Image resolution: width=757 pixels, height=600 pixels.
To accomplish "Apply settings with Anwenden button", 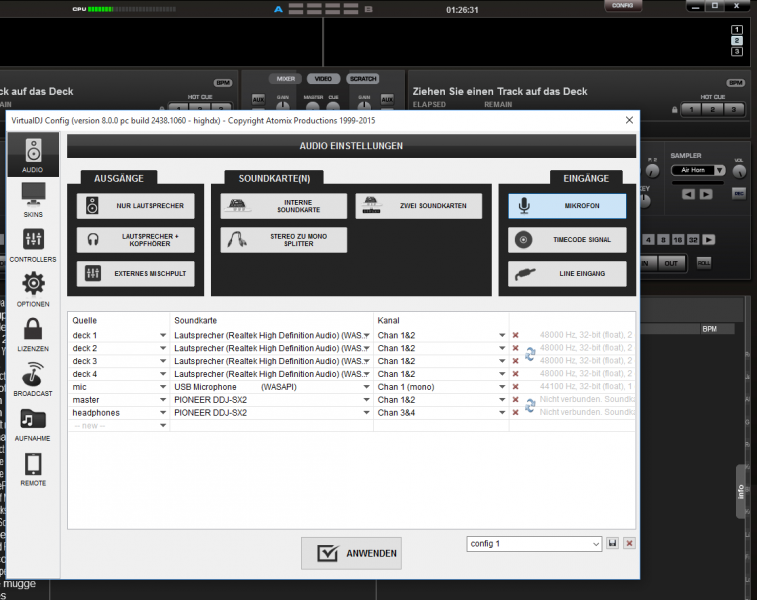I will point(351,553).
